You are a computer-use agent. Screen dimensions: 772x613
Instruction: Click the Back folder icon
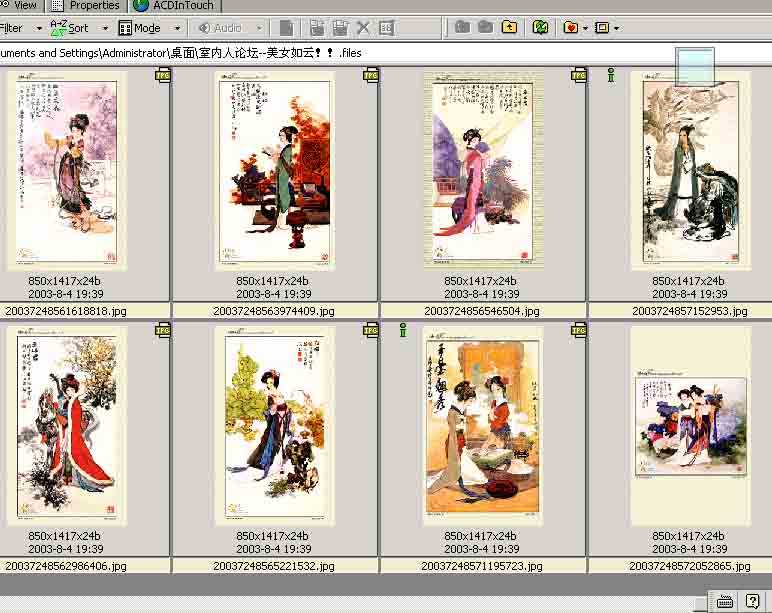click(x=462, y=27)
